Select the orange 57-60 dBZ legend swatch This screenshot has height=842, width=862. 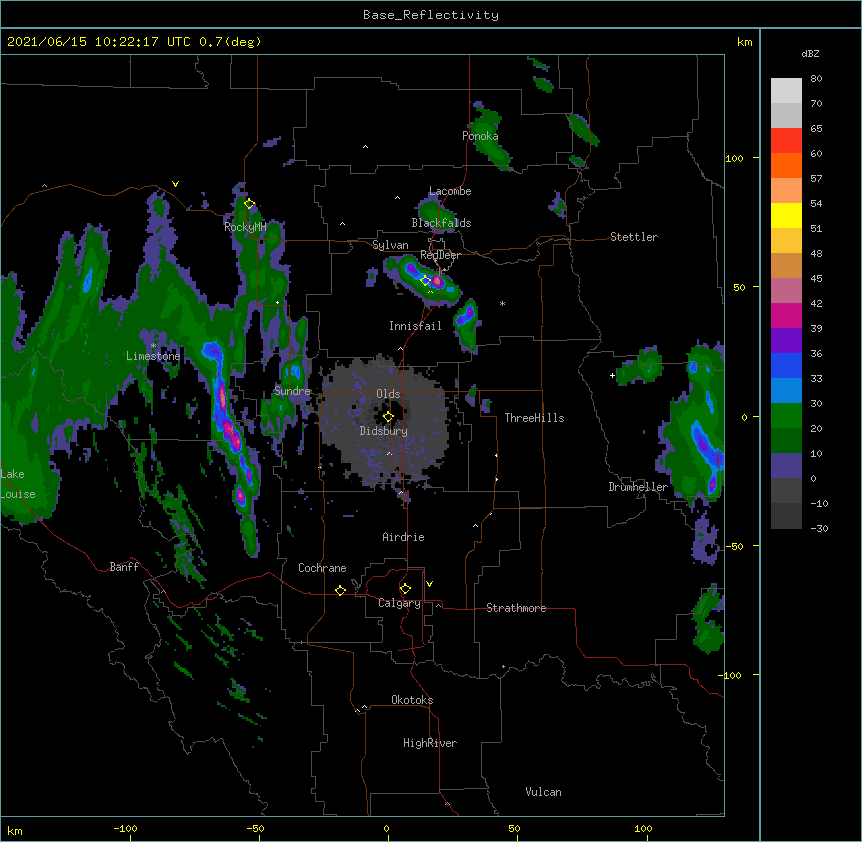(x=786, y=165)
